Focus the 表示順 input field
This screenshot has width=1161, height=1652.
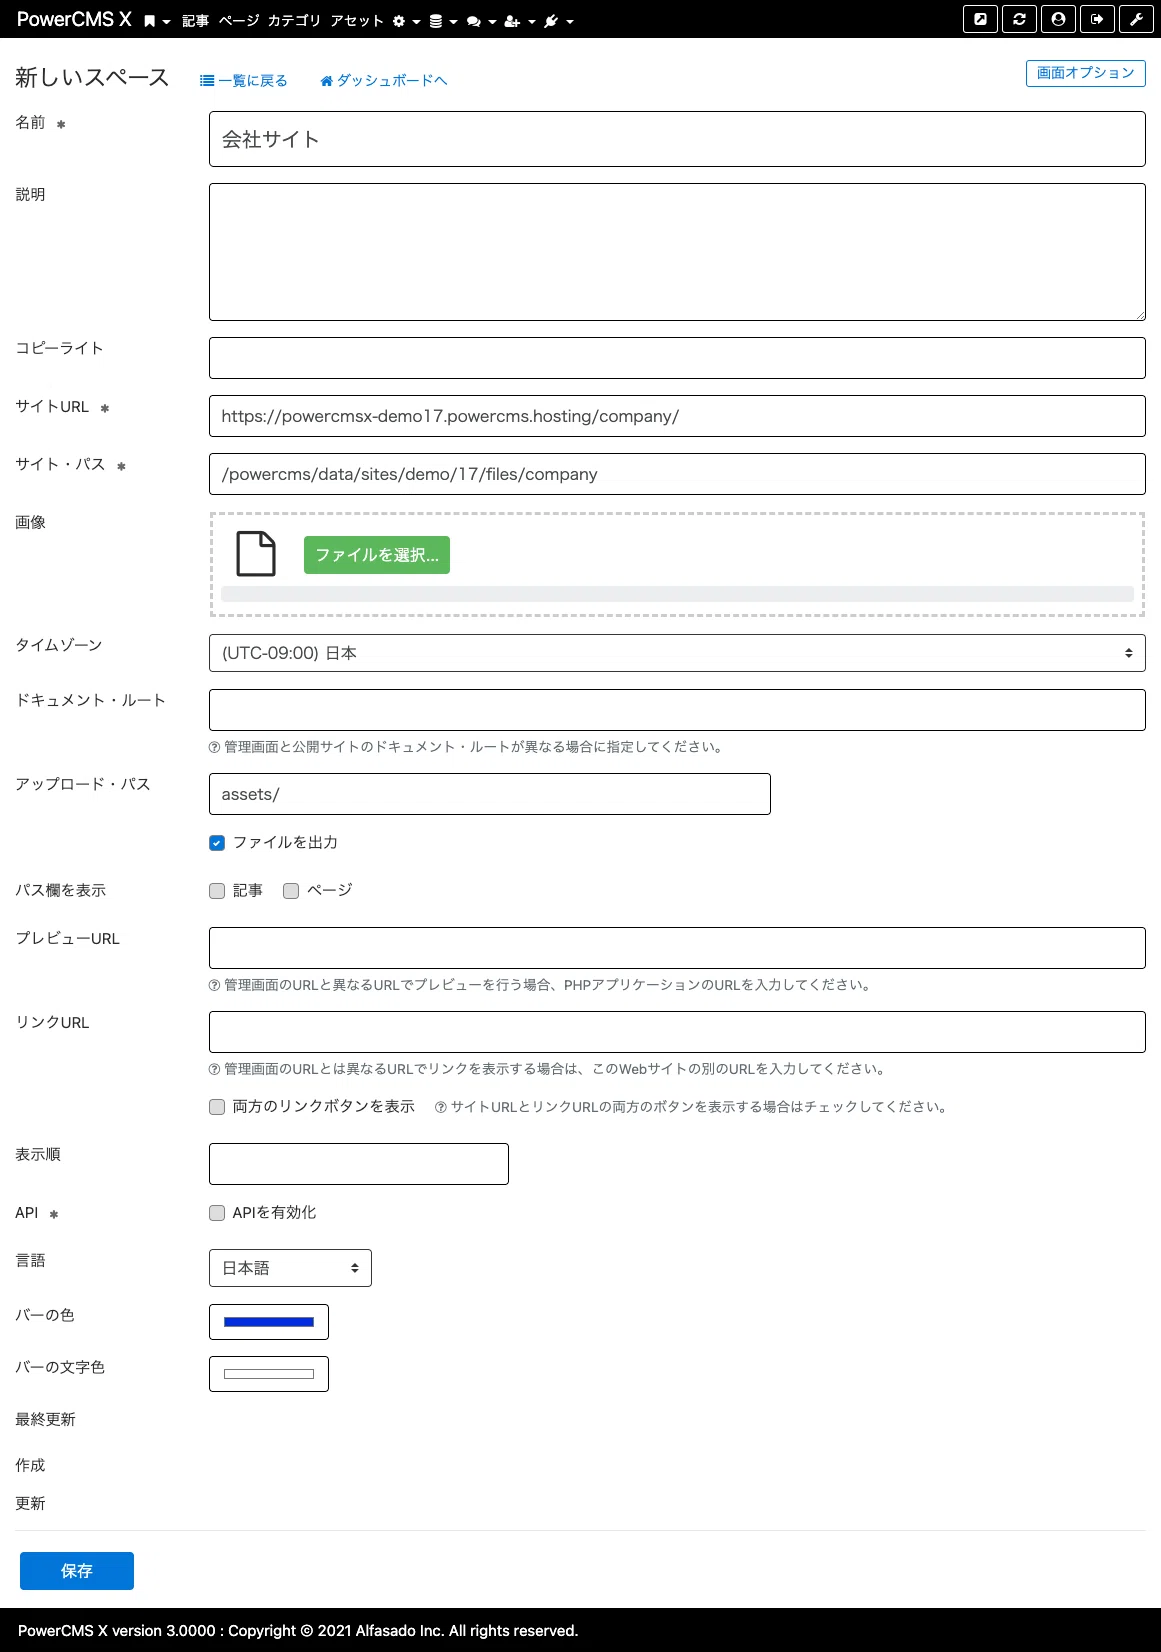pyautogui.click(x=359, y=1164)
